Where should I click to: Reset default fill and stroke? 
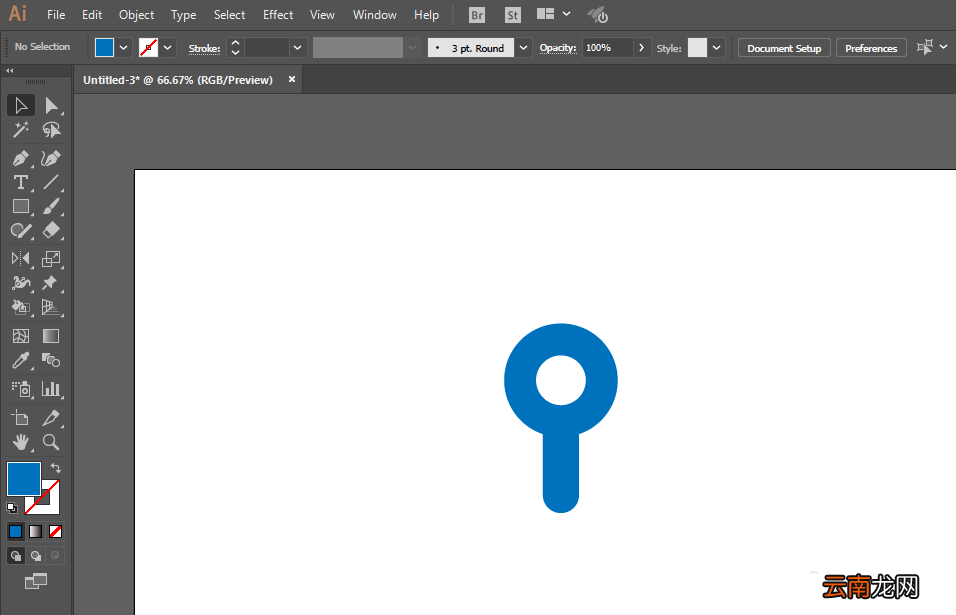point(12,508)
